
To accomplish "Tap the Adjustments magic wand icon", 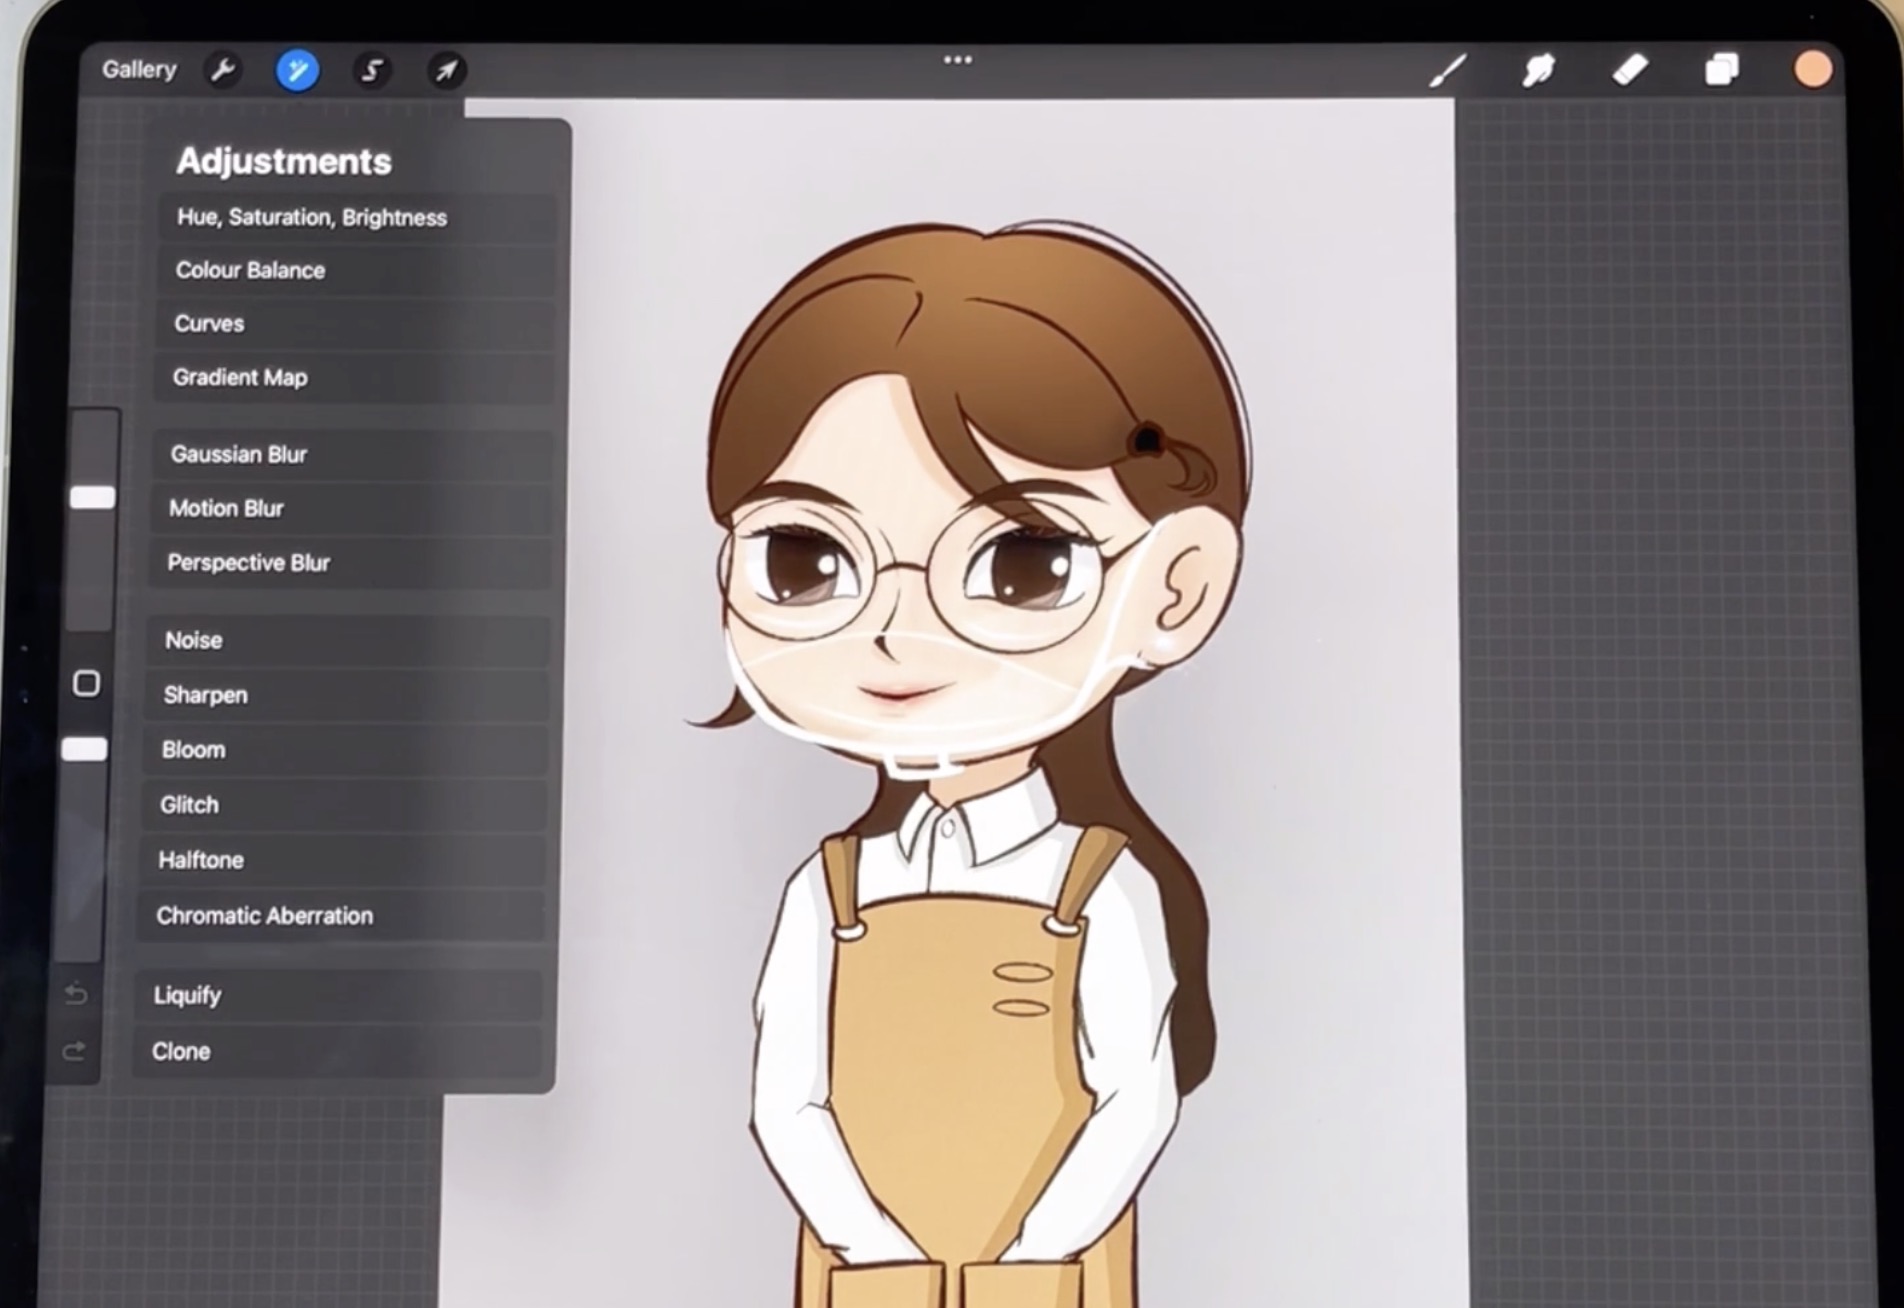I will point(297,70).
